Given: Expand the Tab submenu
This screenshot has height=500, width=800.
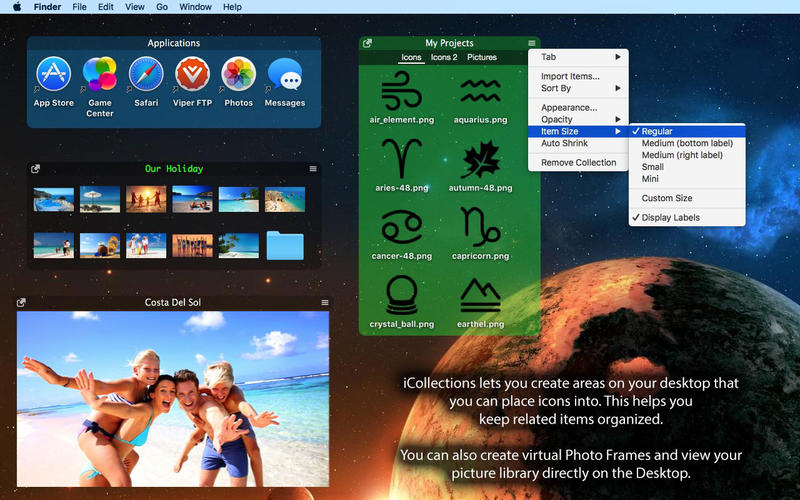Looking at the screenshot, I should pyautogui.click(x=578, y=57).
